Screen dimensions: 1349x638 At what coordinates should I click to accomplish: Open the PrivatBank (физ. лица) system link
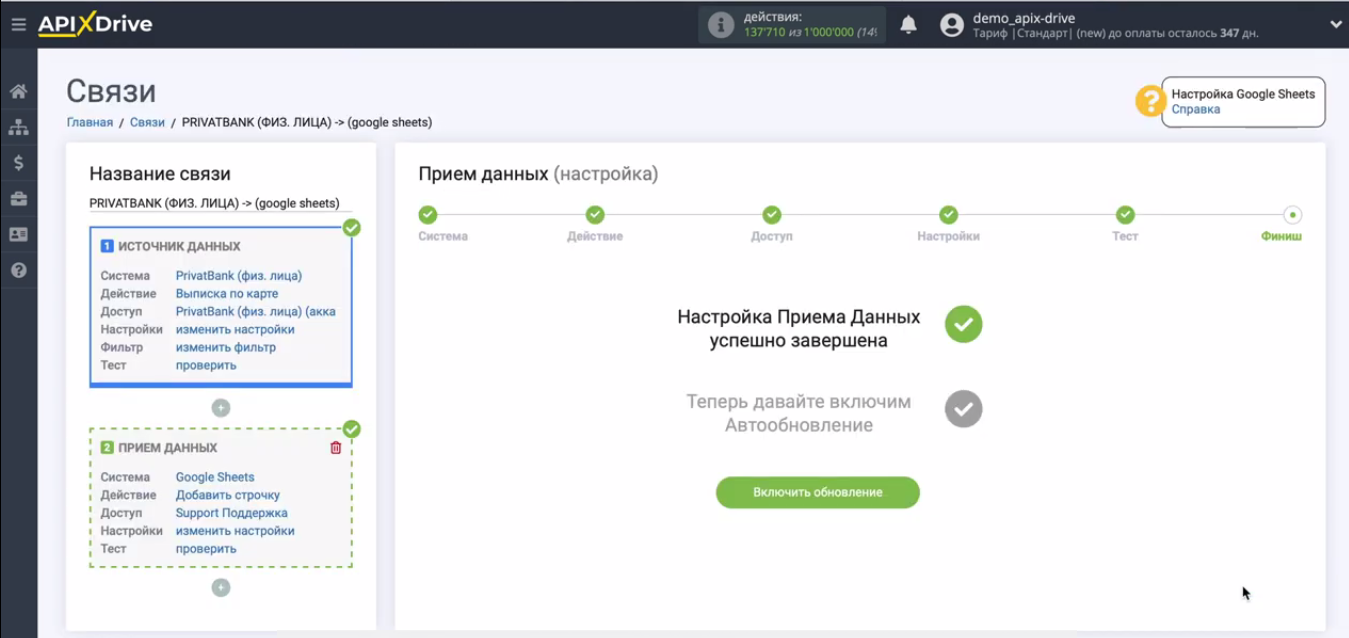[x=238, y=276]
